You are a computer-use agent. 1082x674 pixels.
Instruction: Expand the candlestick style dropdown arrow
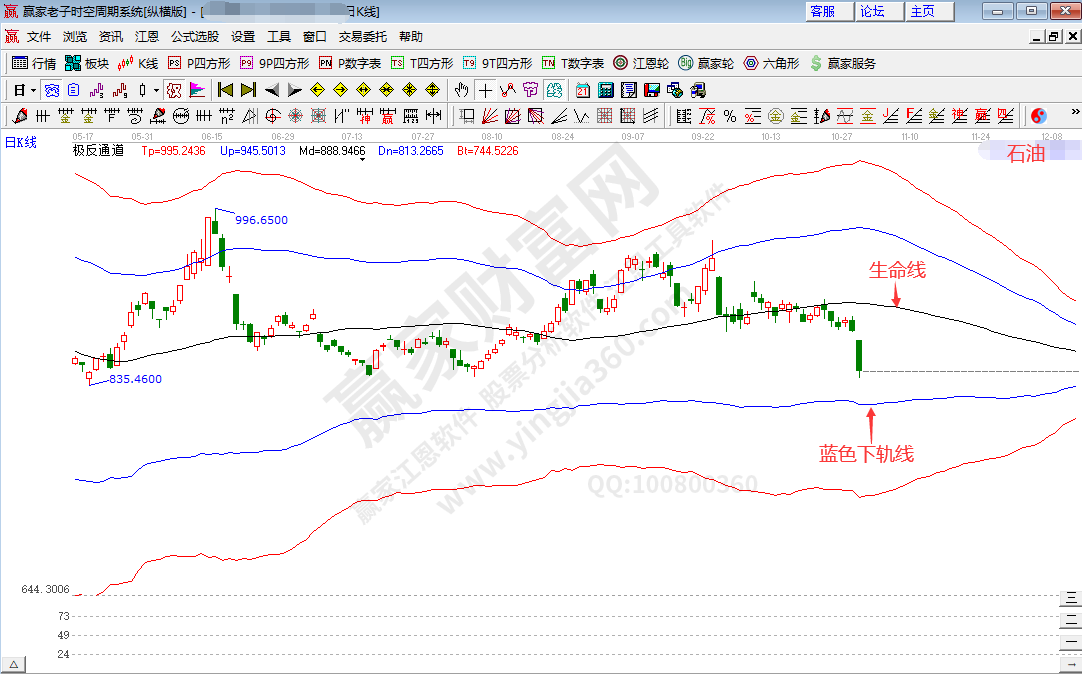pyautogui.click(x=156, y=90)
